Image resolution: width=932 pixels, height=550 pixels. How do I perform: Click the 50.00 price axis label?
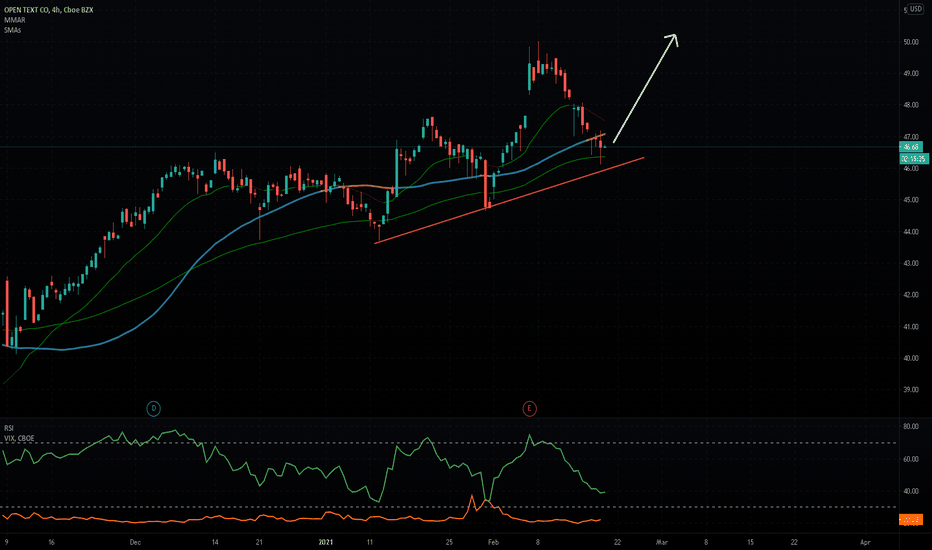(911, 42)
